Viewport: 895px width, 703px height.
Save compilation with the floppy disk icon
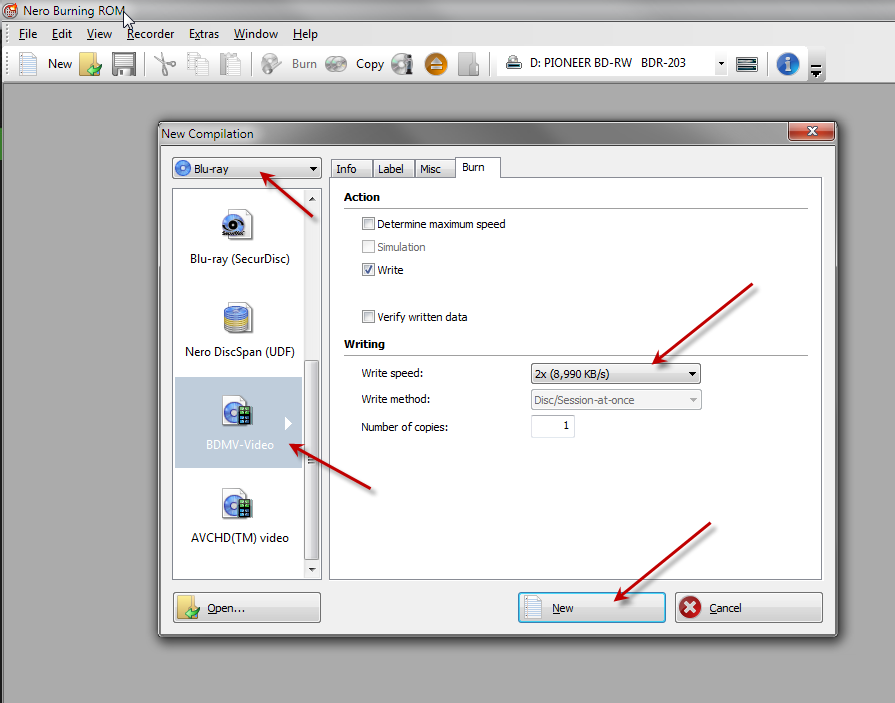(123, 64)
